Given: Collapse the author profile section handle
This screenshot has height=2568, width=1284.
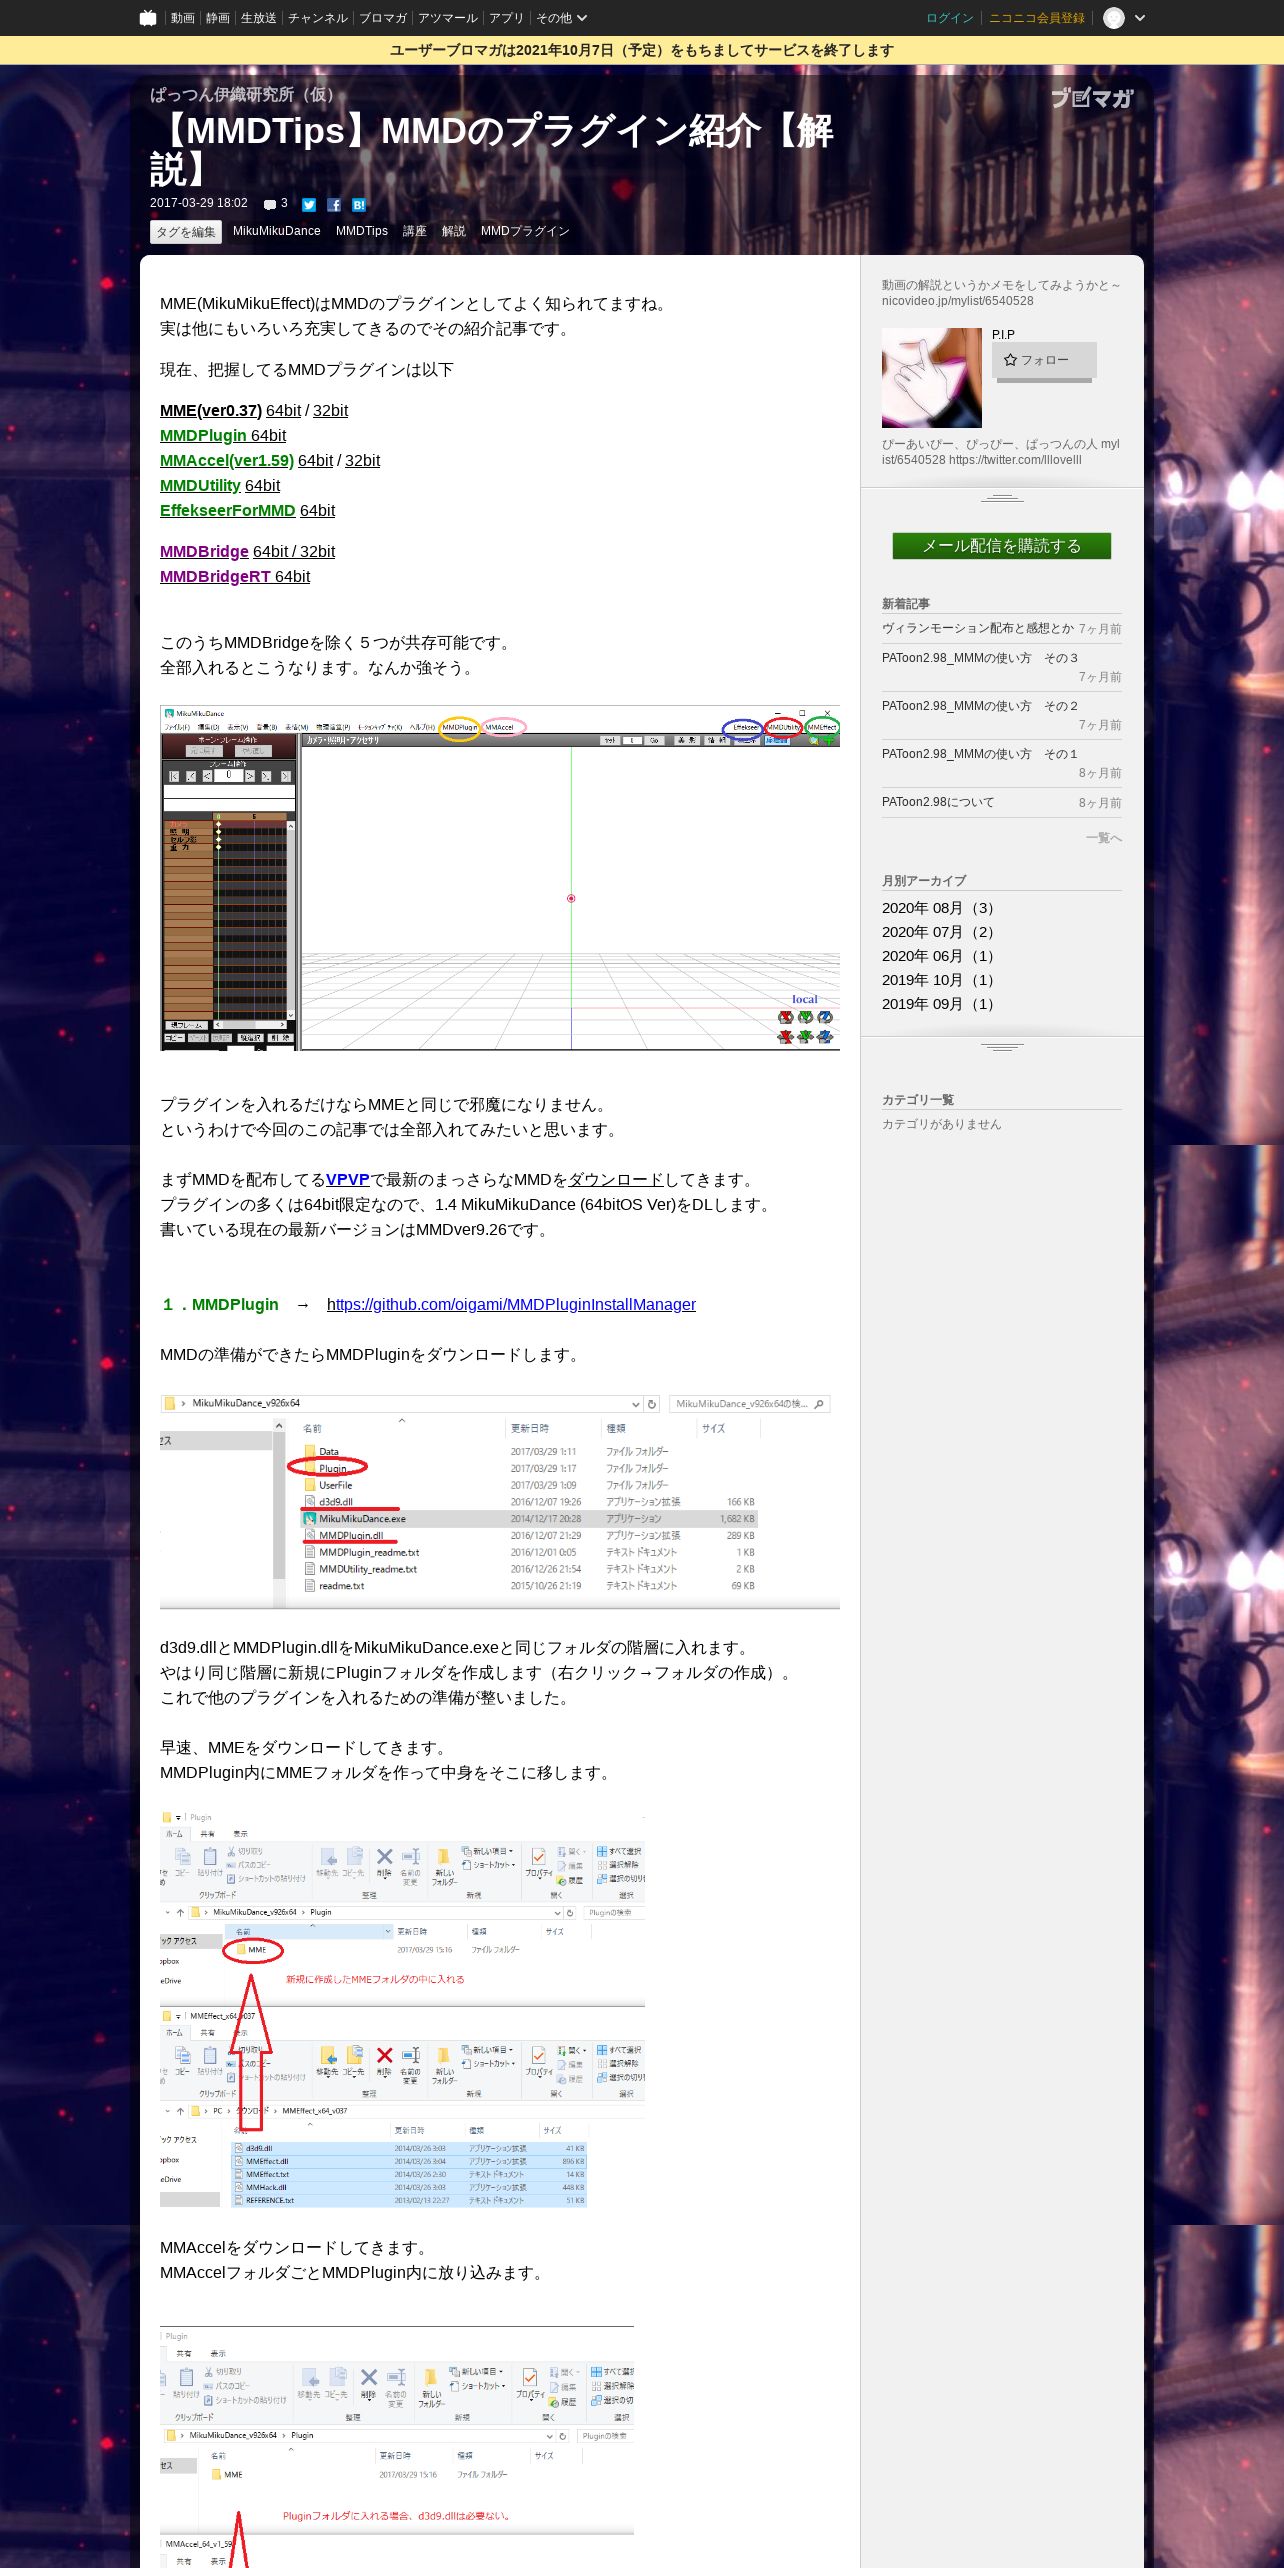Looking at the screenshot, I should click(x=1002, y=497).
